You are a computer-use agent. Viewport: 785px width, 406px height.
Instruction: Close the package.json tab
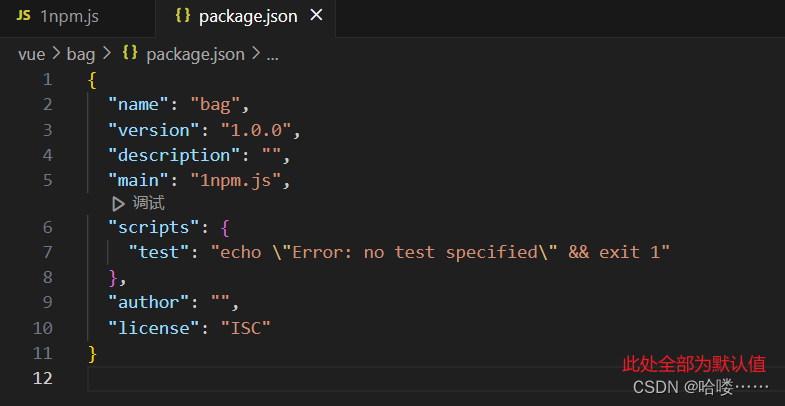(316, 16)
